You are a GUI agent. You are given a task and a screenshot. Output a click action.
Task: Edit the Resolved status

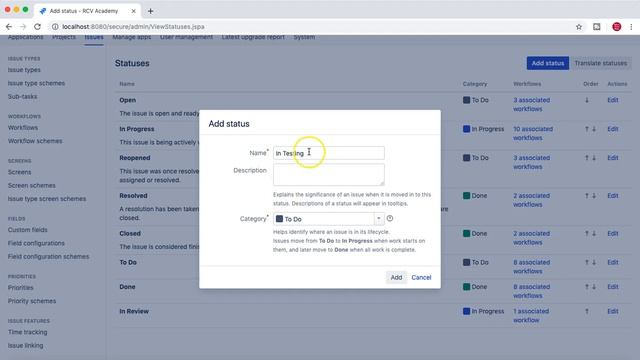coord(613,196)
